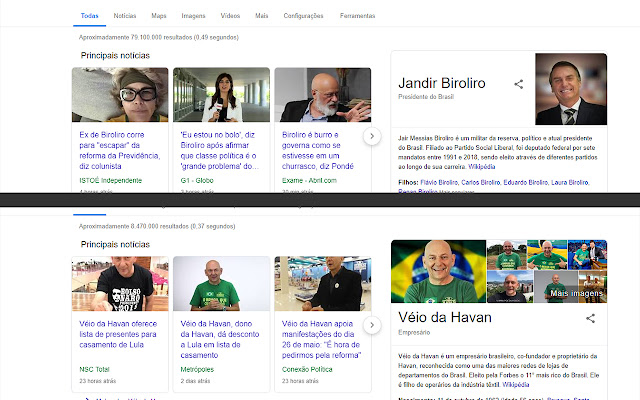Click Conexão Política source label

tap(307, 369)
